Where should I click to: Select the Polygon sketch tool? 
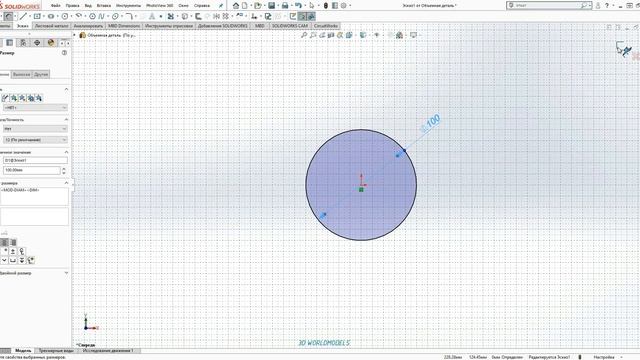pos(92,16)
